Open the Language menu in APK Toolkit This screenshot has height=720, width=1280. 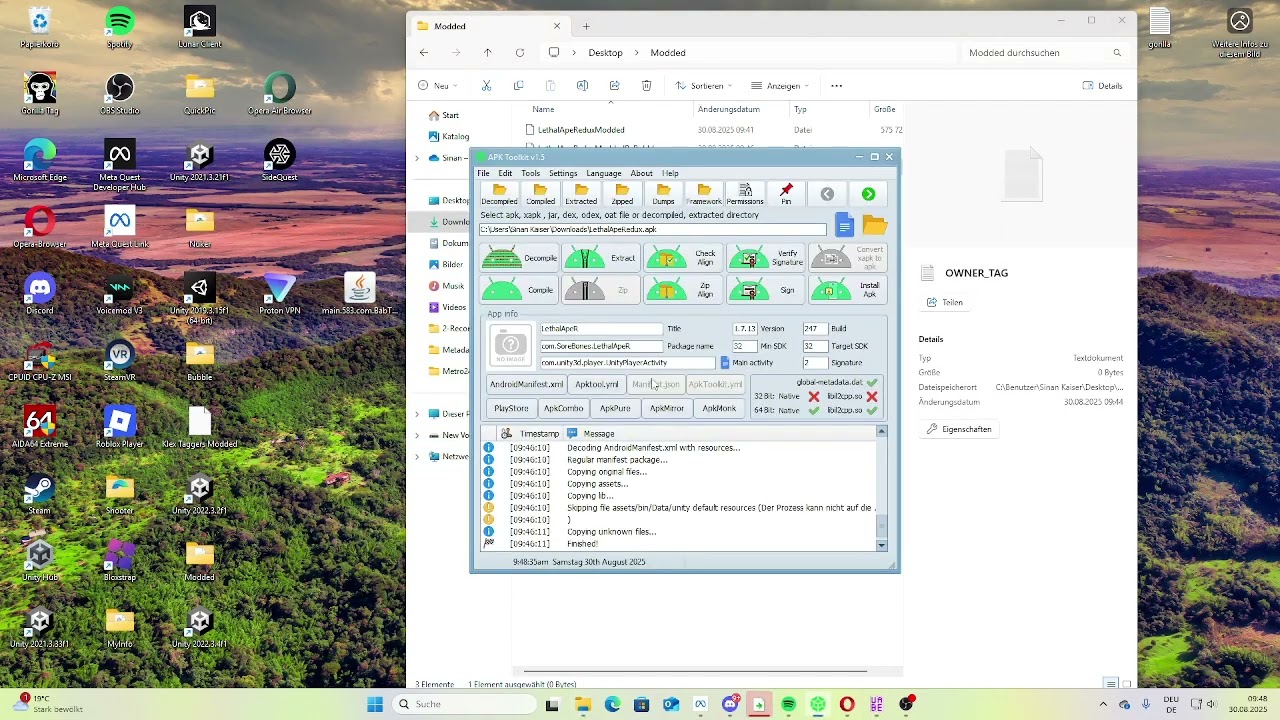click(x=604, y=173)
